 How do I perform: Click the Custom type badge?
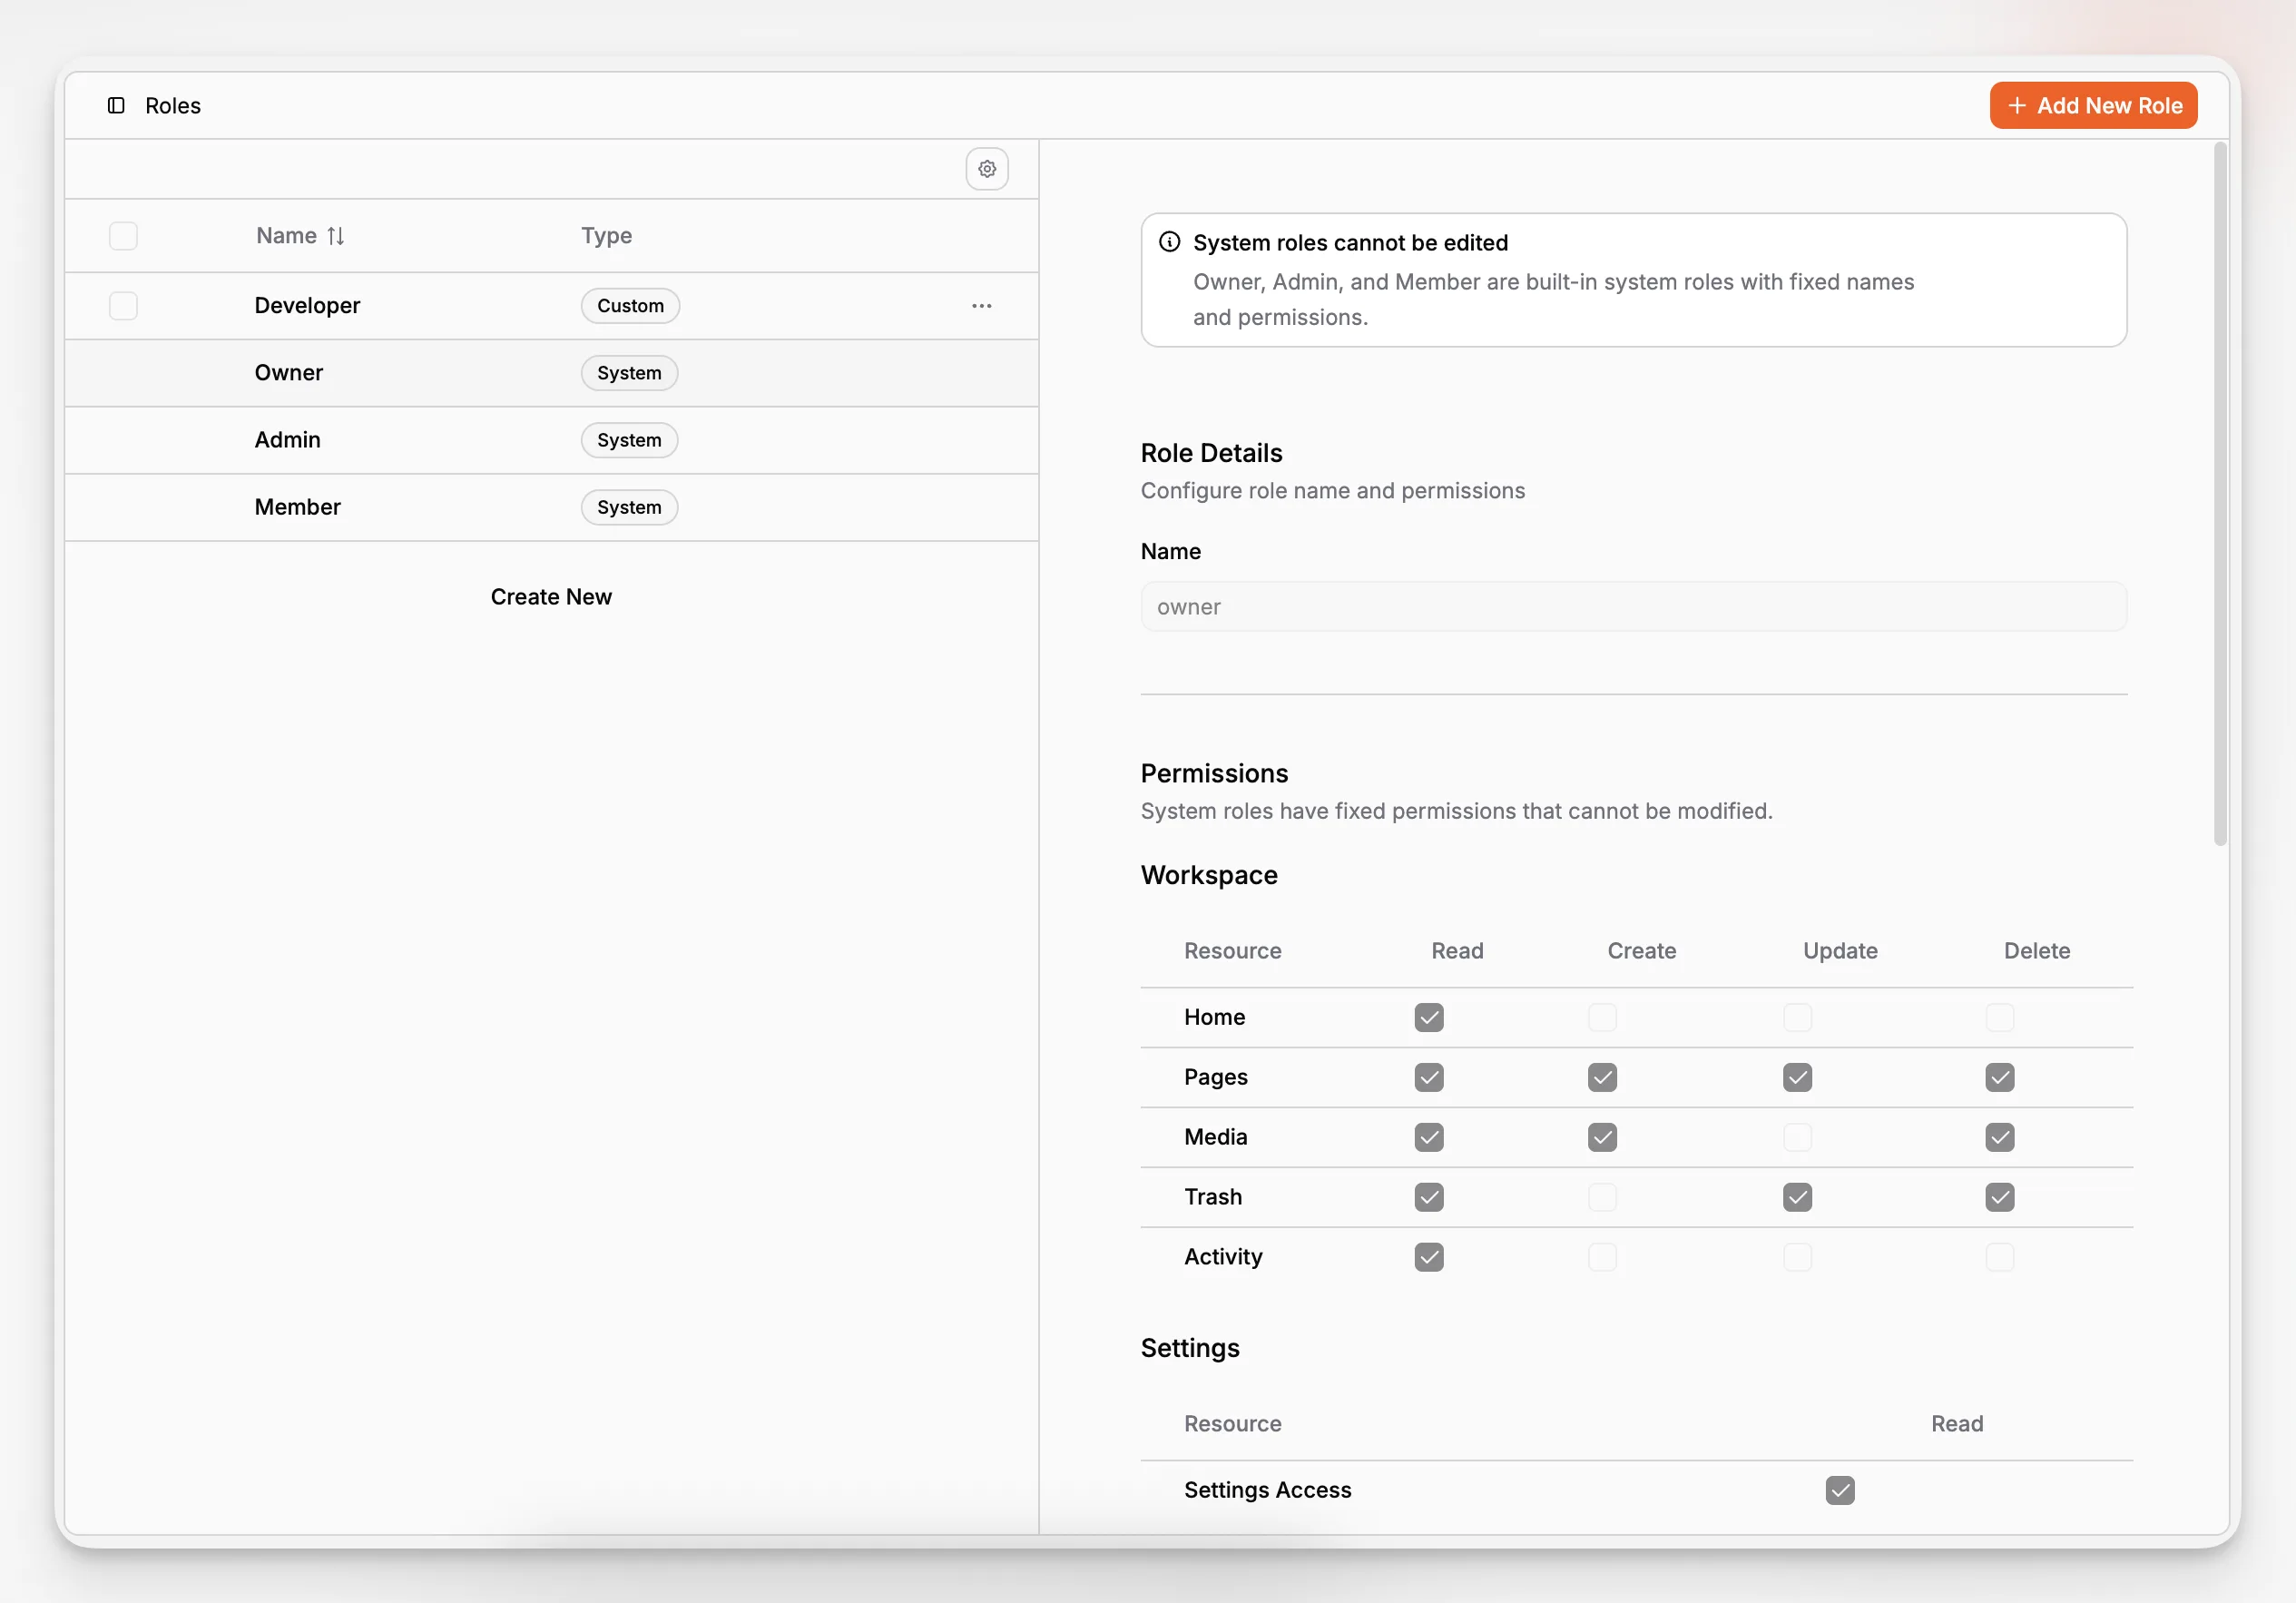pos(630,306)
